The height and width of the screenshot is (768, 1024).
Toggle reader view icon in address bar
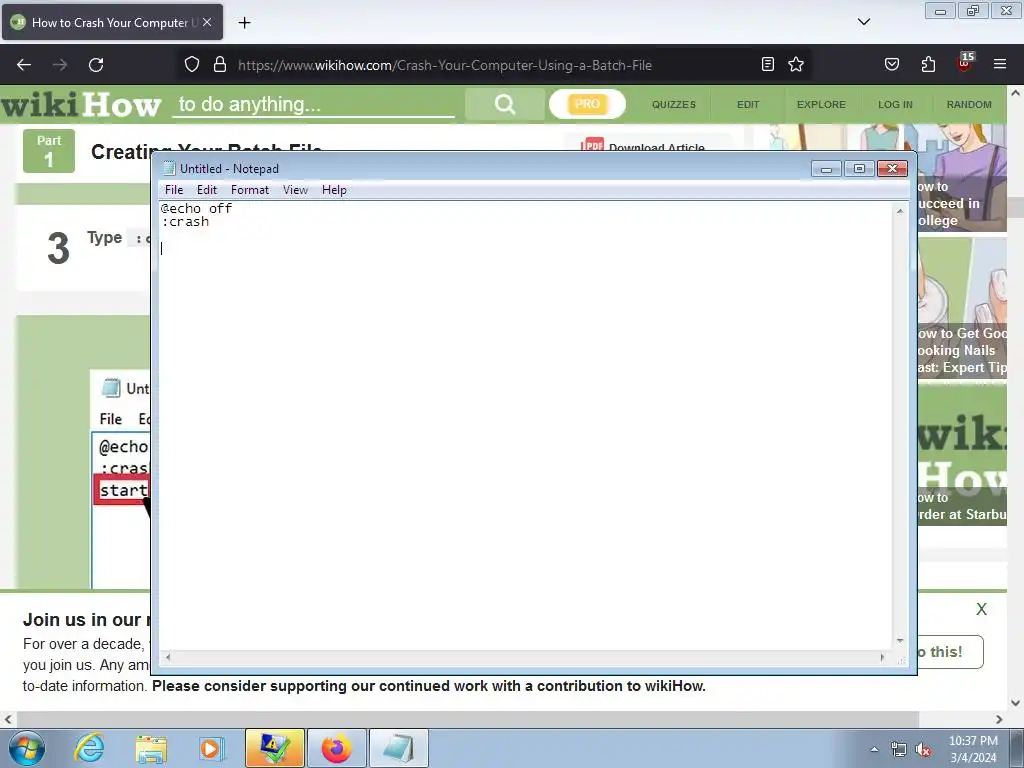click(768, 64)
